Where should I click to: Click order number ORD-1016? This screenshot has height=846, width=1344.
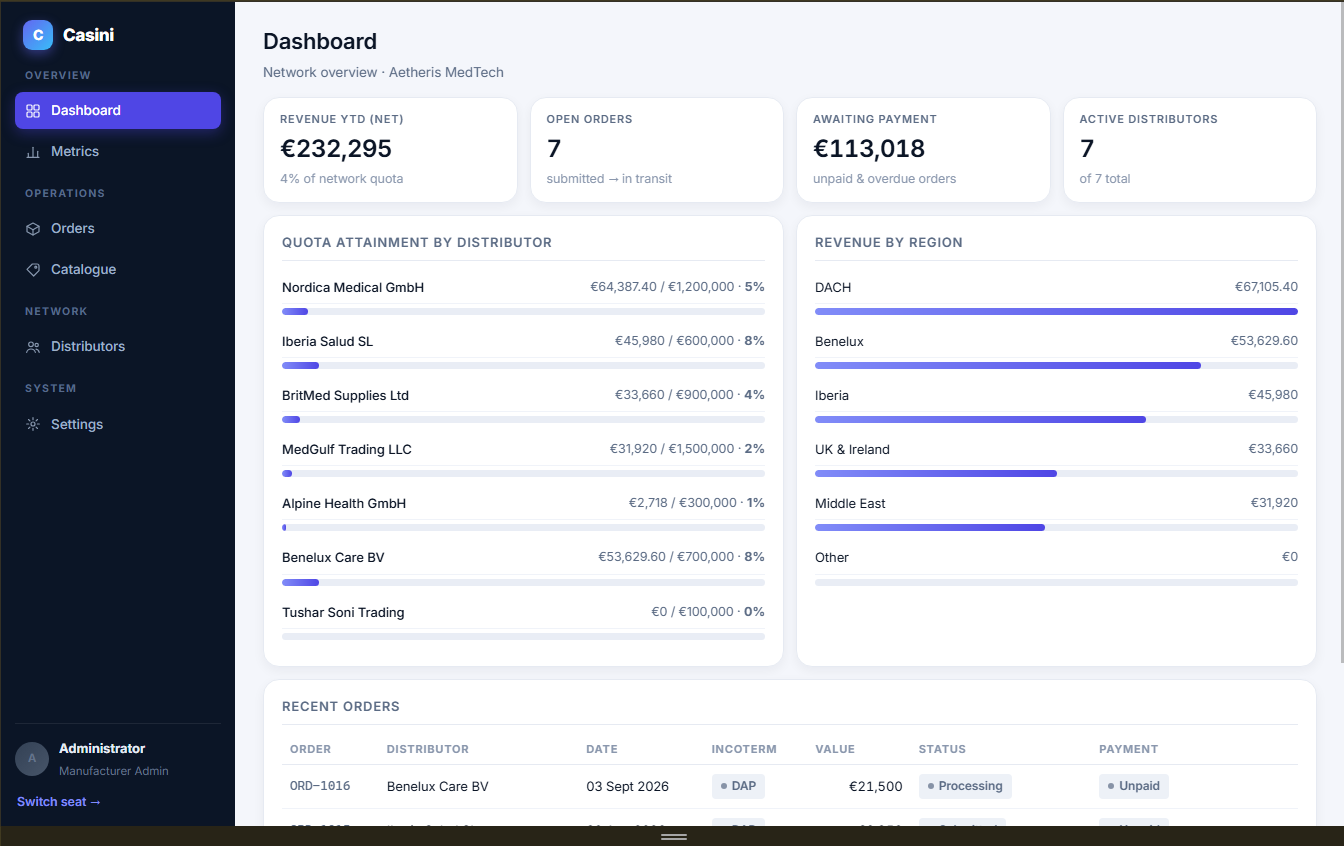tap(320, 786)
